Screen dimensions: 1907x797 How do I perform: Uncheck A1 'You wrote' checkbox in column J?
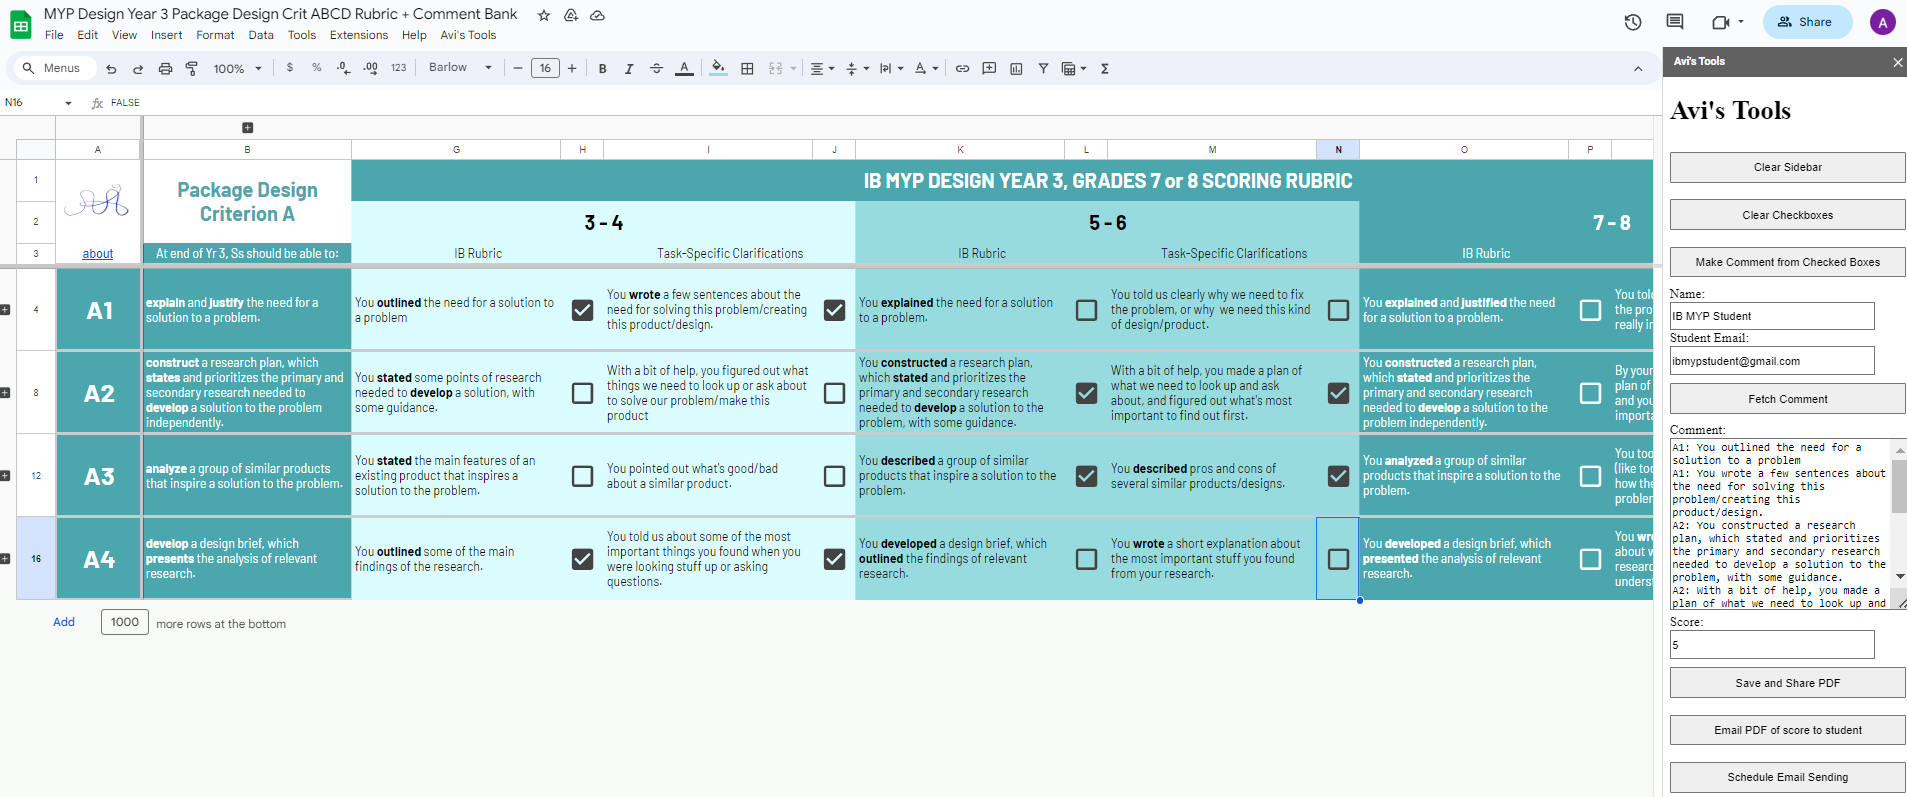point(834,310)
